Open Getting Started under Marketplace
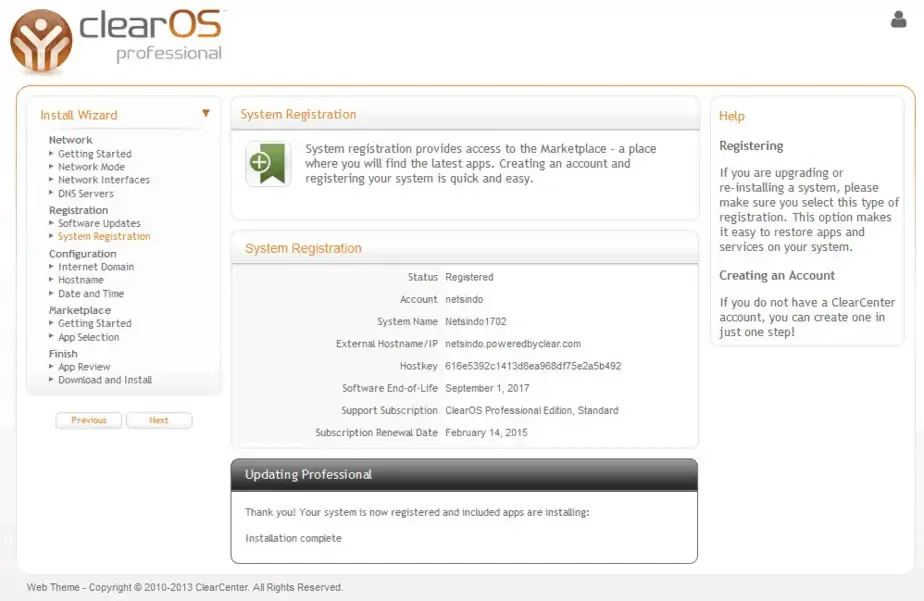 [x=94, y=323]
